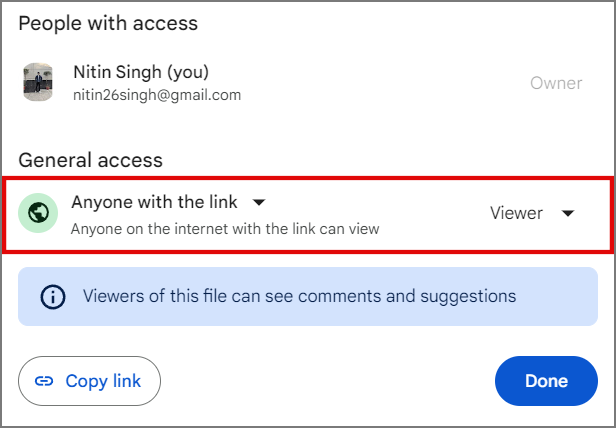
Task: Expand the arrow beside "Anyone with the link"
Action: coord(257,202)
